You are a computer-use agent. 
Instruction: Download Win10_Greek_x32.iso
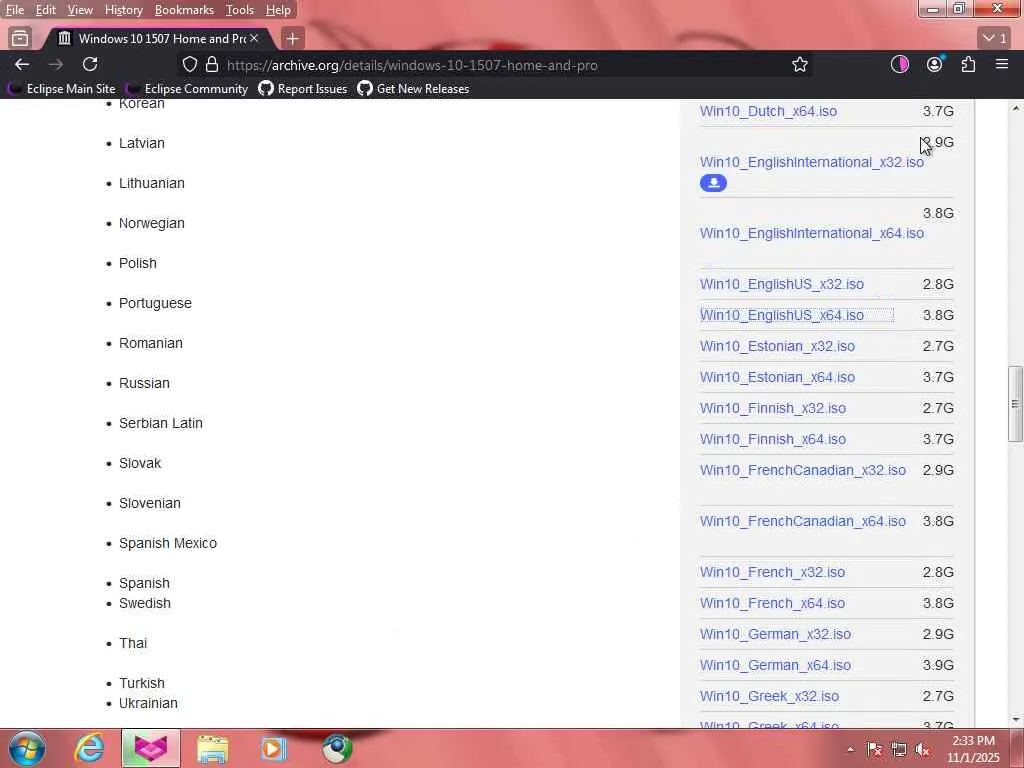click(x=769, y=696)
